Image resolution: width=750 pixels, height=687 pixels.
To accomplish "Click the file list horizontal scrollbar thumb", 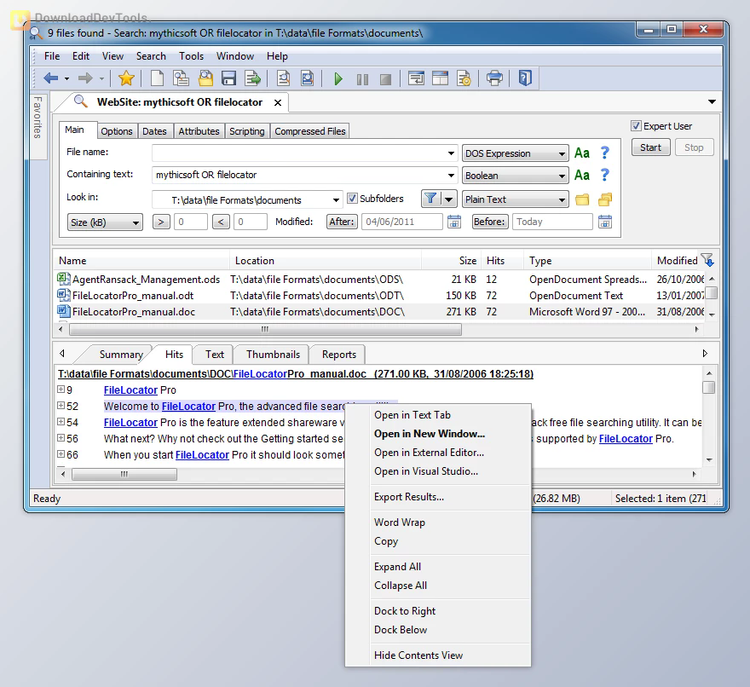I will (265, 329).
